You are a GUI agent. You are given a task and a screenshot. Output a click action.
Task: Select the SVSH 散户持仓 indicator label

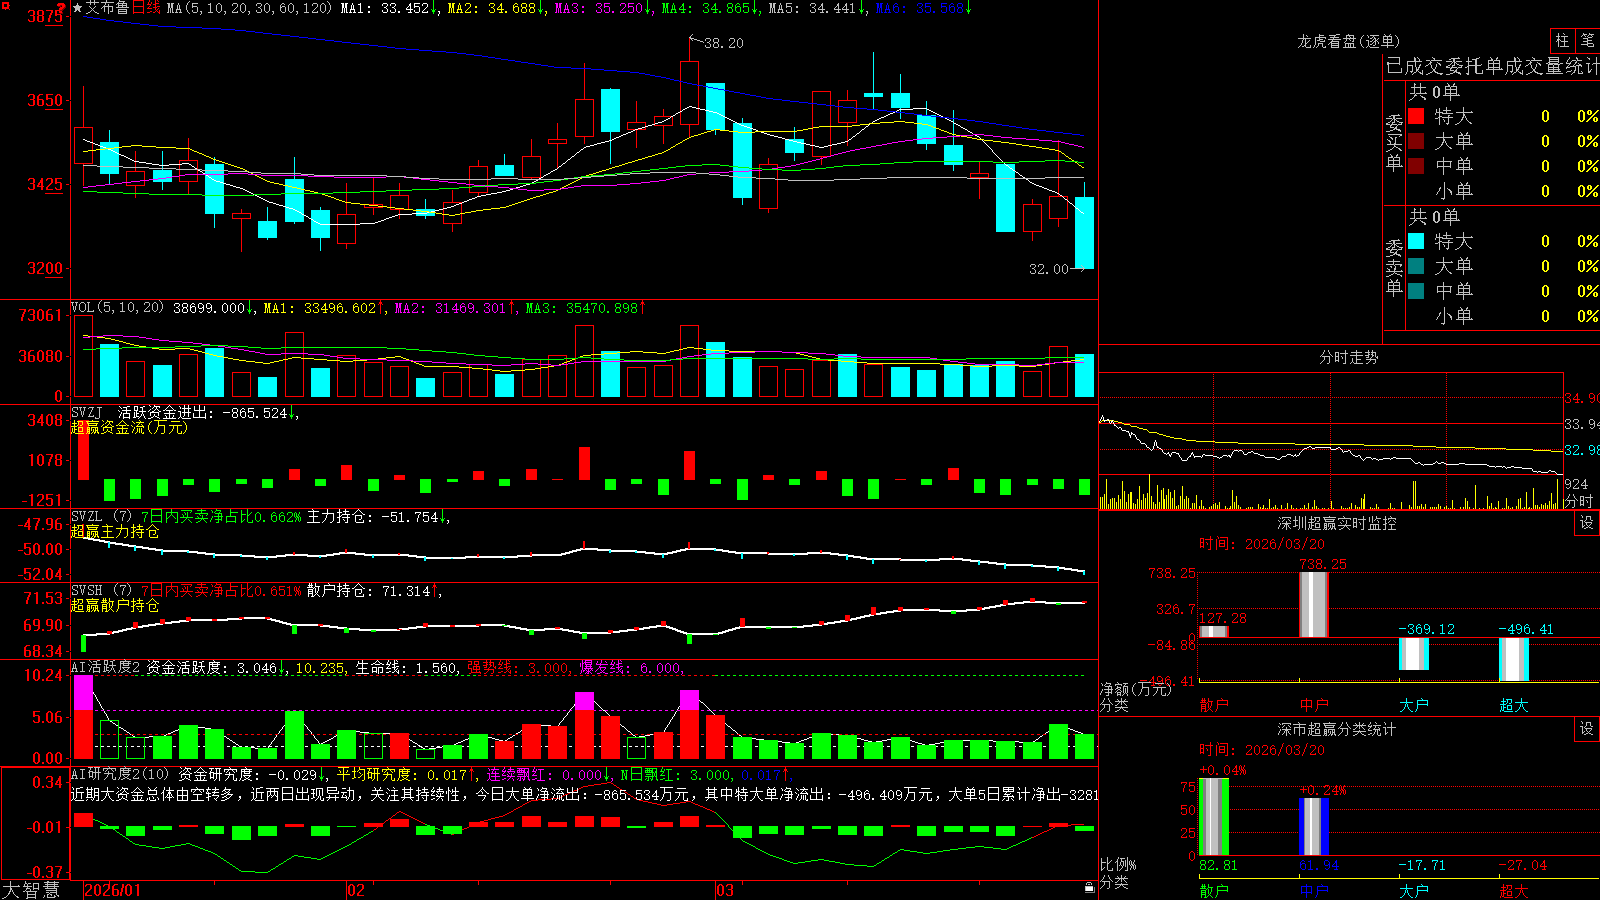[100, 591]
